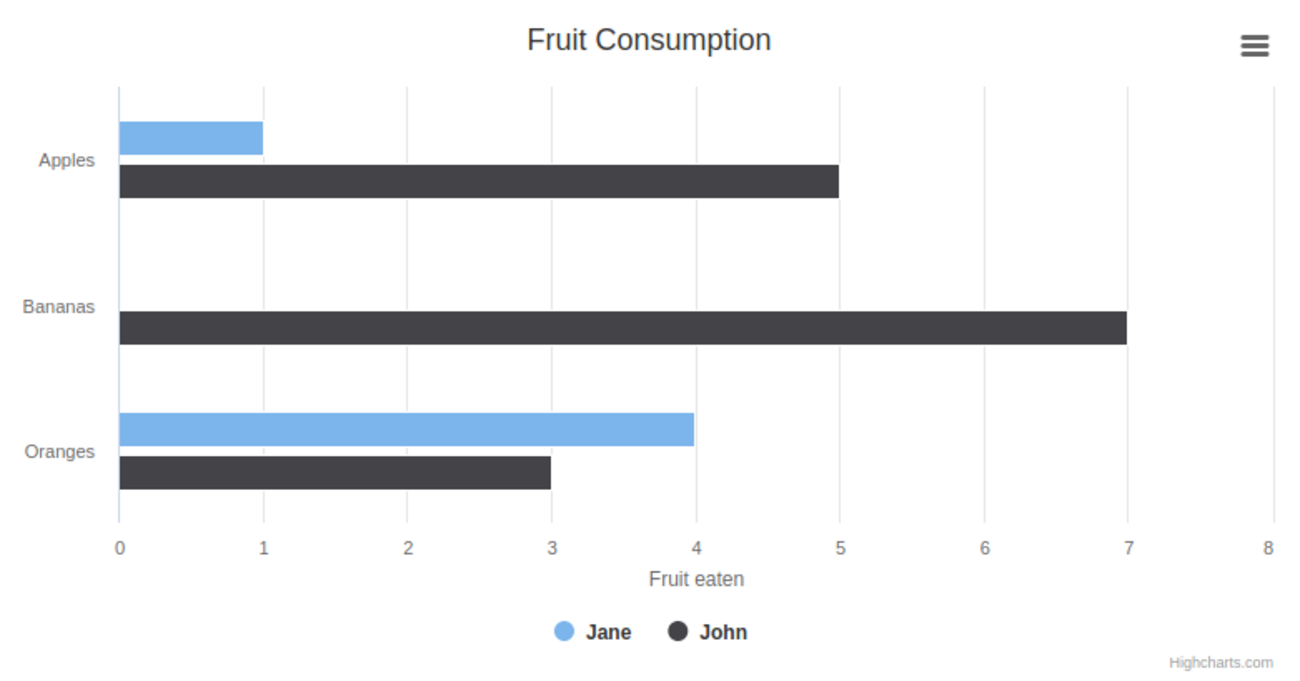Select the axis tick label 3
Image resolution: width=1300 pixels, height=681 pixels.
click(x=551, y=548)
